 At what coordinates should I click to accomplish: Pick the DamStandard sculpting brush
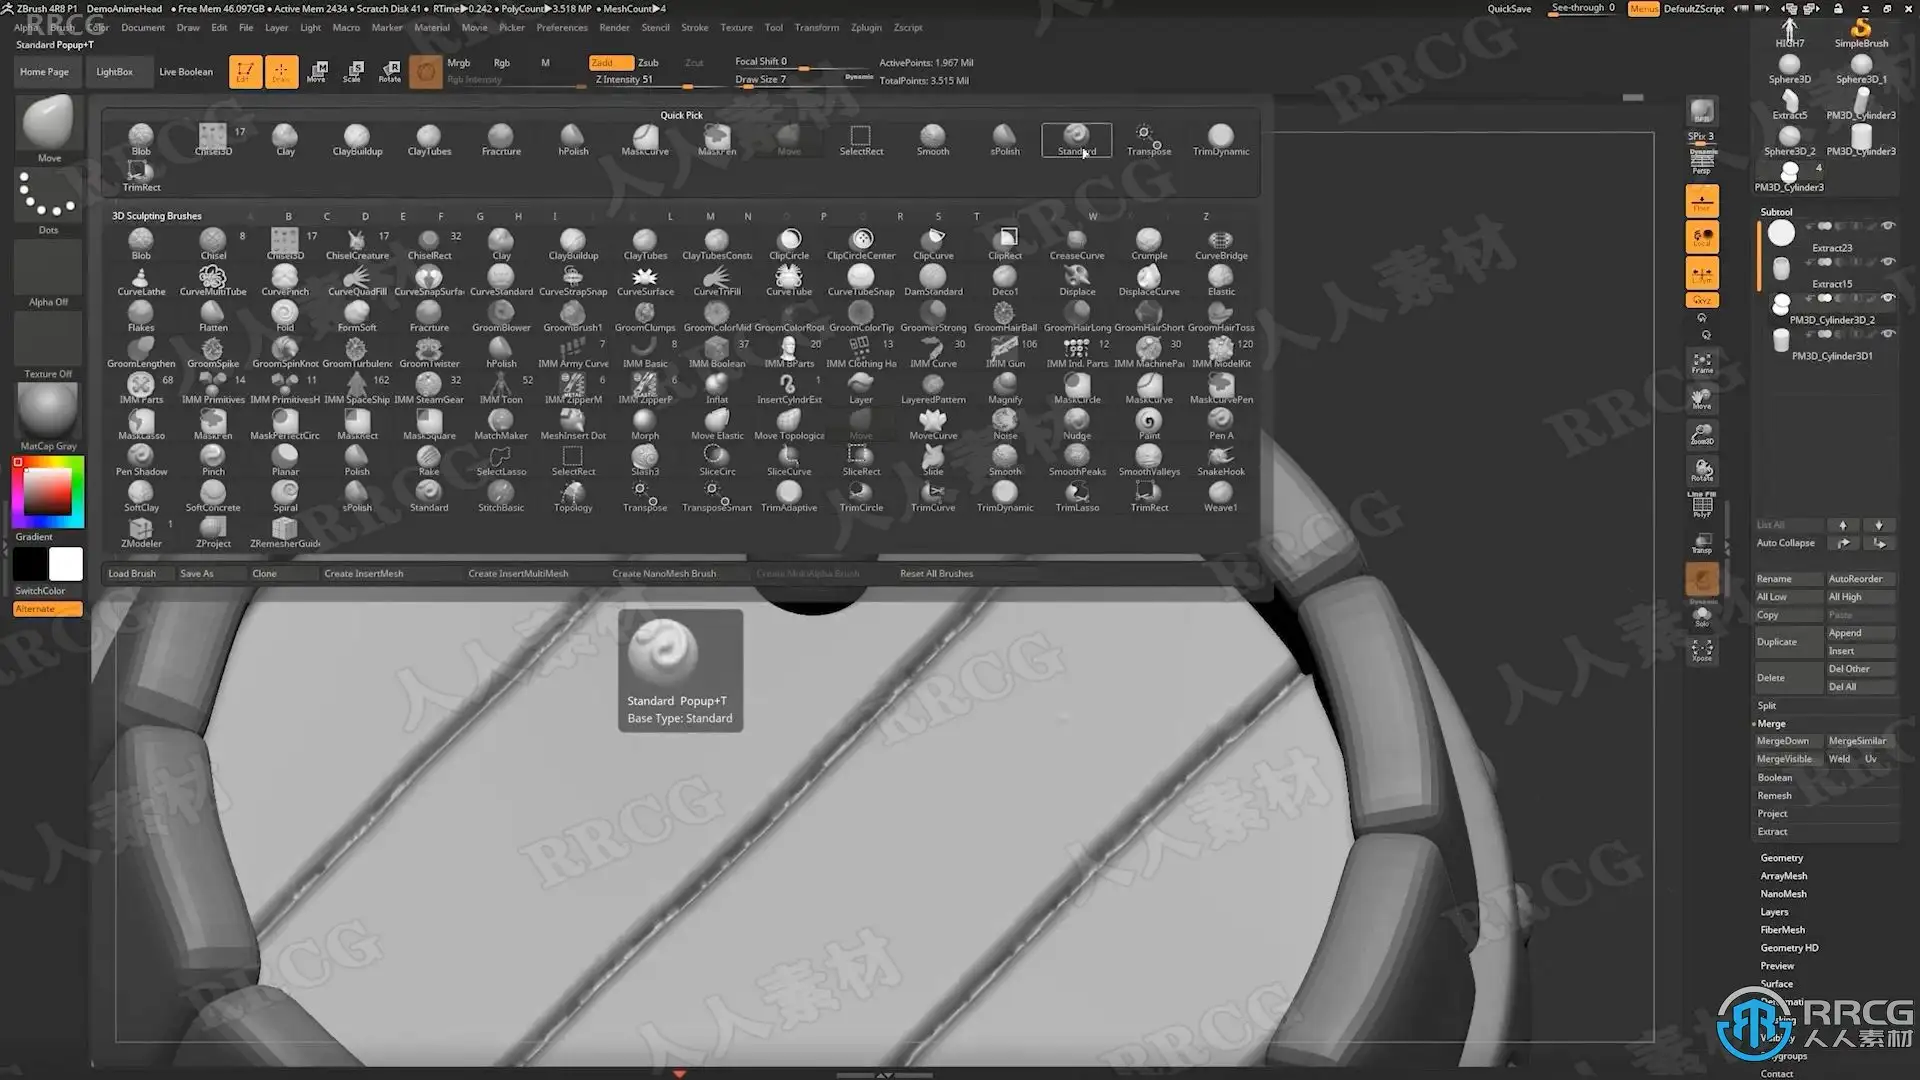[933, 280]
